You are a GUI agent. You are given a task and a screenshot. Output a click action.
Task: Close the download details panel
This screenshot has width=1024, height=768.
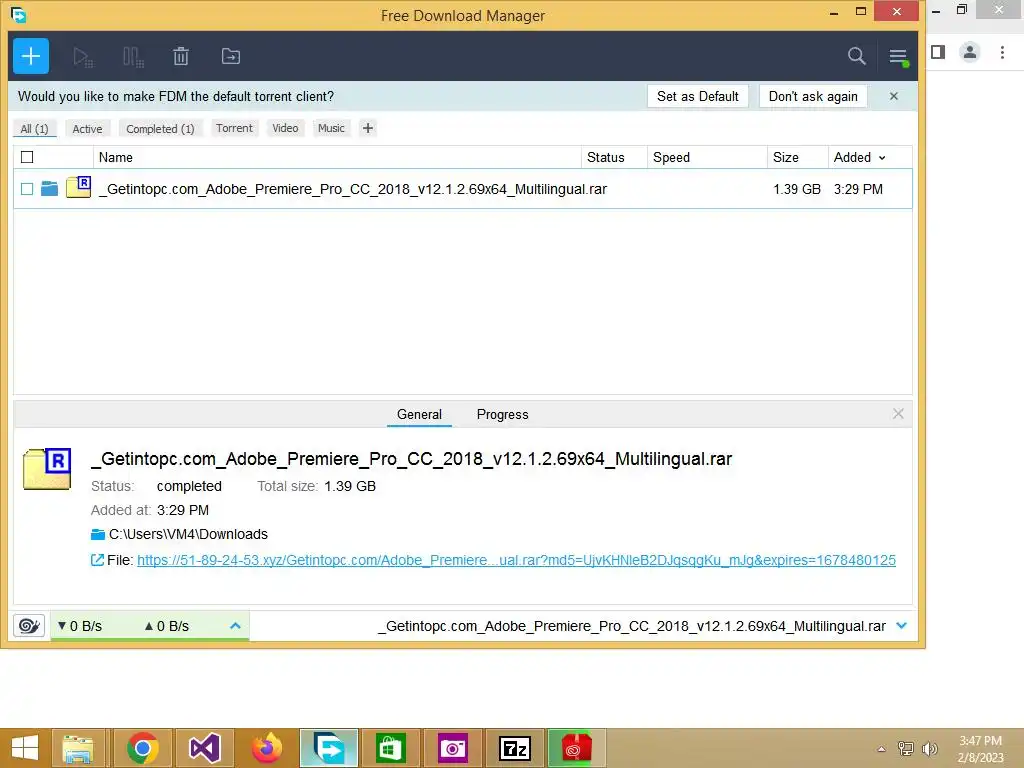898,413
